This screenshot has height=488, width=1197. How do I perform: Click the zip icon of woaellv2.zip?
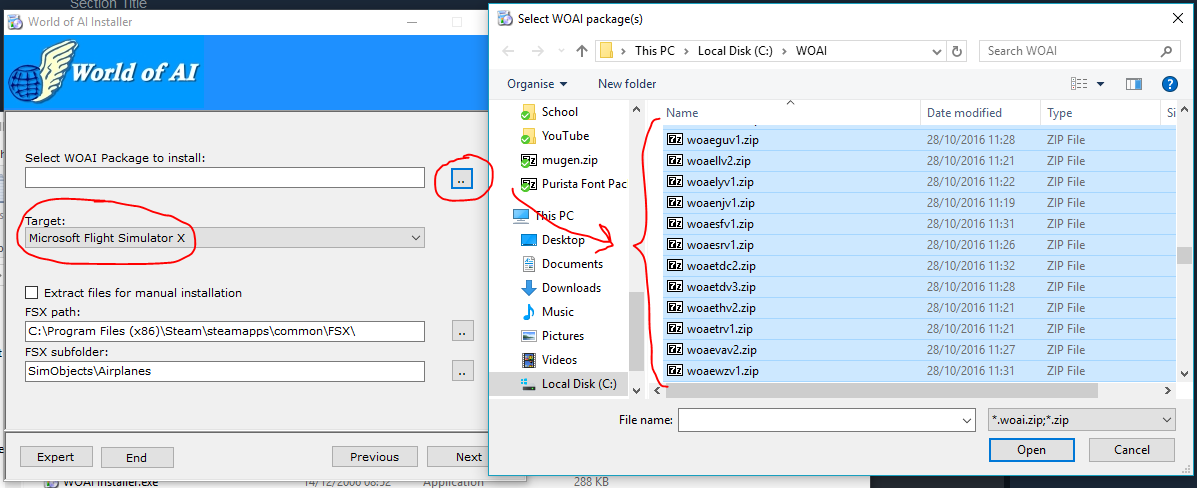(x=675, y=161)
